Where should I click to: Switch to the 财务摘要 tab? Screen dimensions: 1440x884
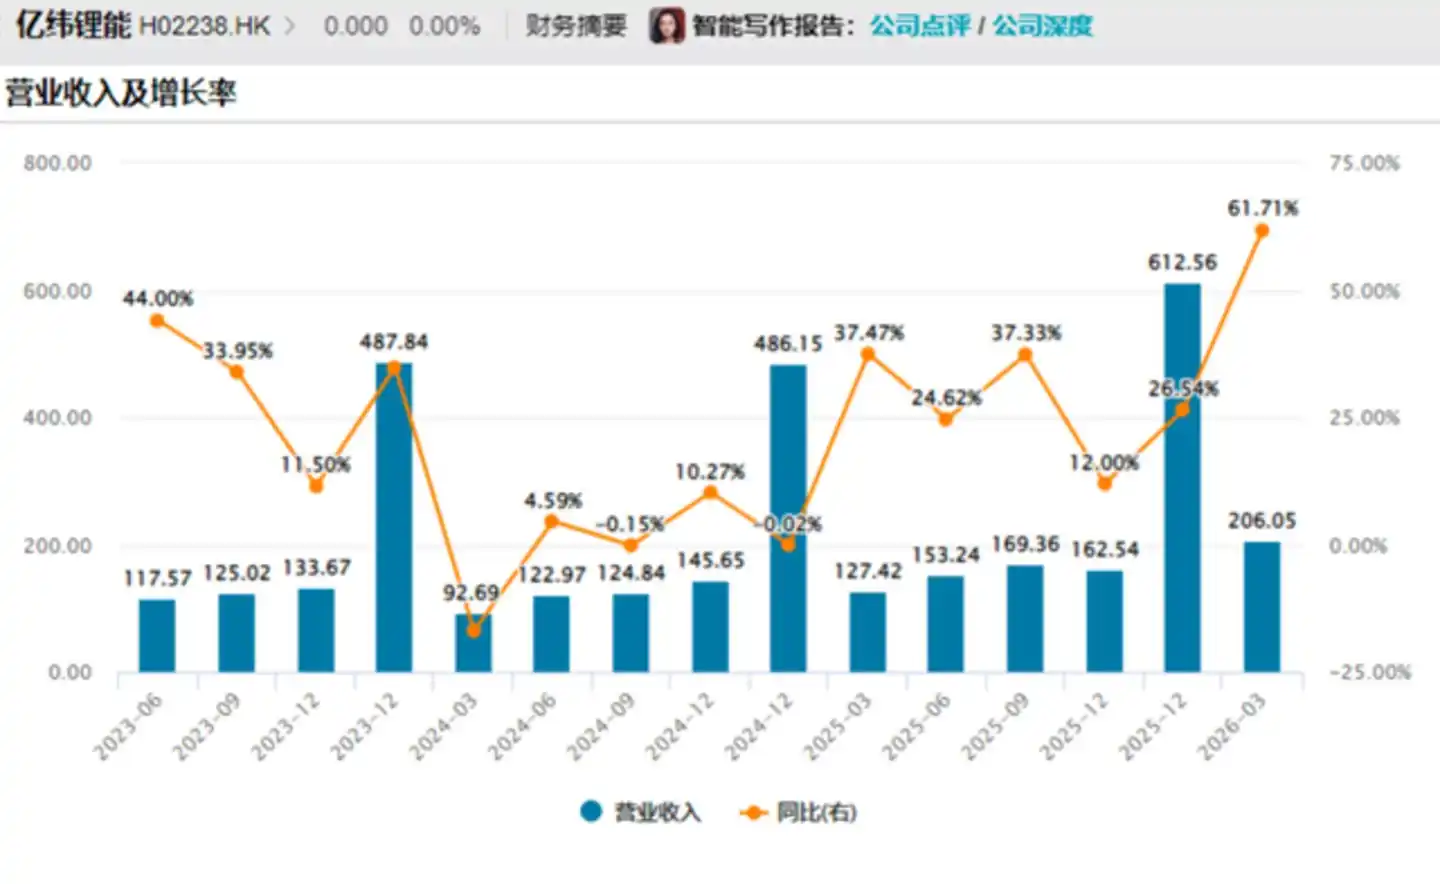576,26
